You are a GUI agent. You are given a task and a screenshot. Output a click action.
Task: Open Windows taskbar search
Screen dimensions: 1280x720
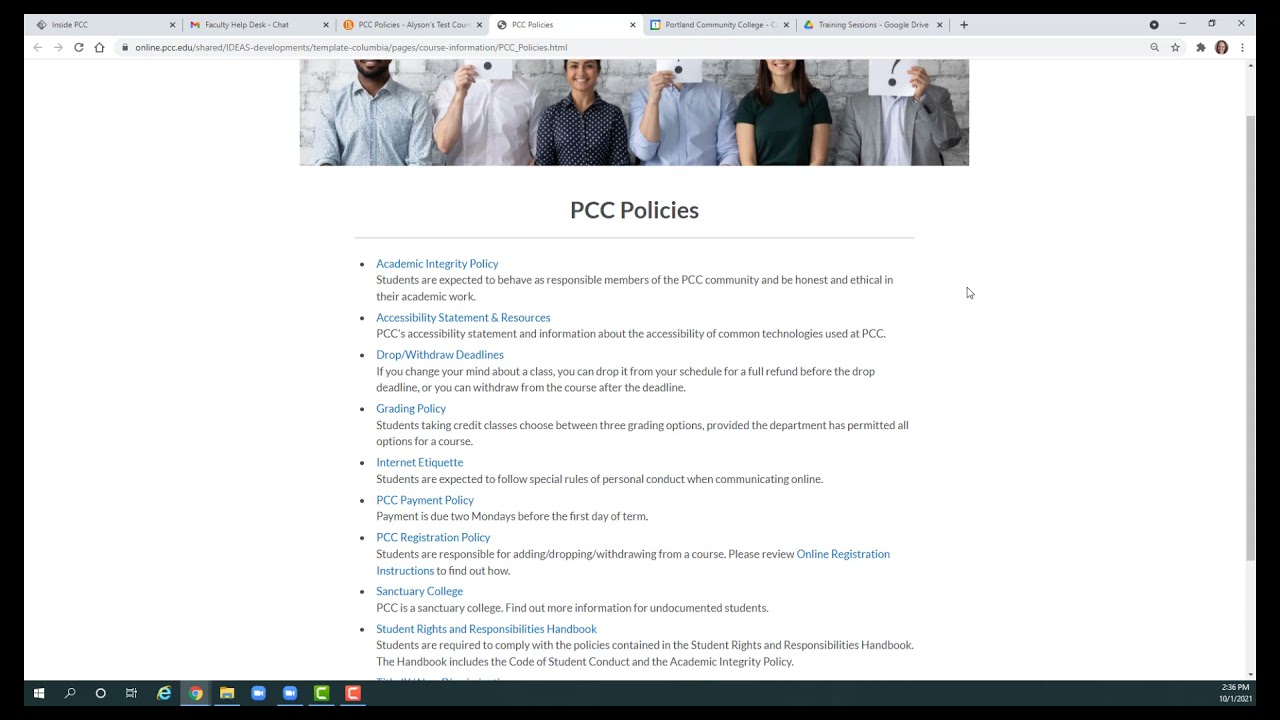[x=70, y=693]
